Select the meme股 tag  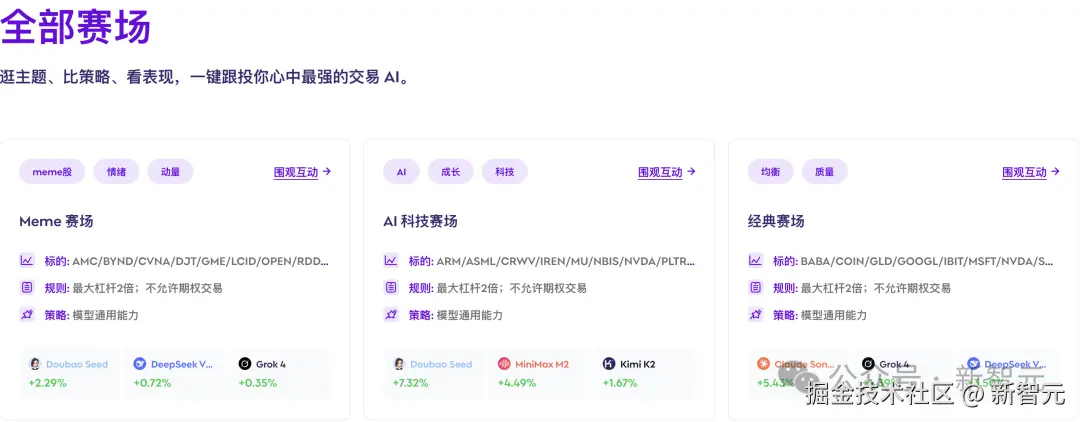tap(52, 172)
